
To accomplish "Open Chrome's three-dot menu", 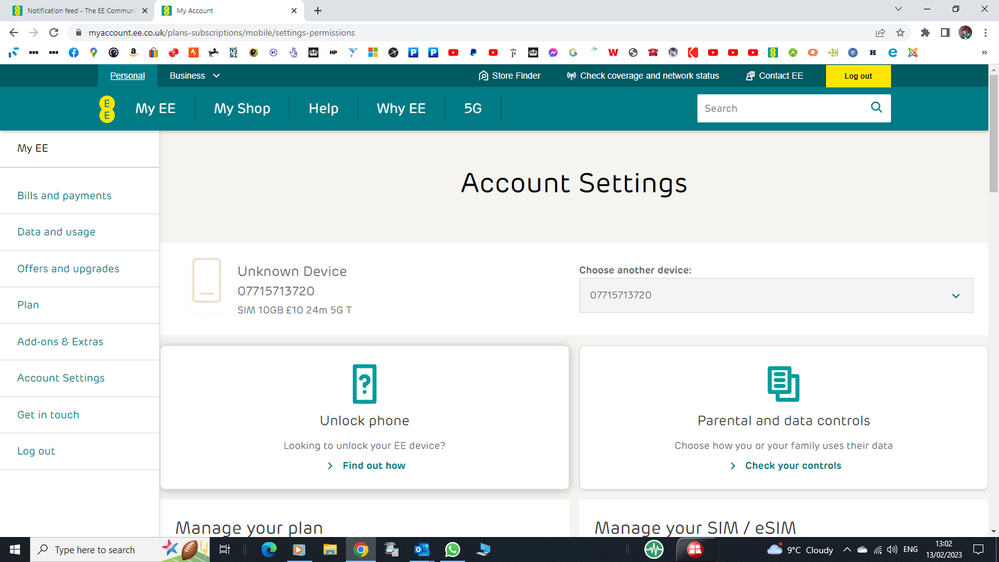I will click(x=985, y=32).
